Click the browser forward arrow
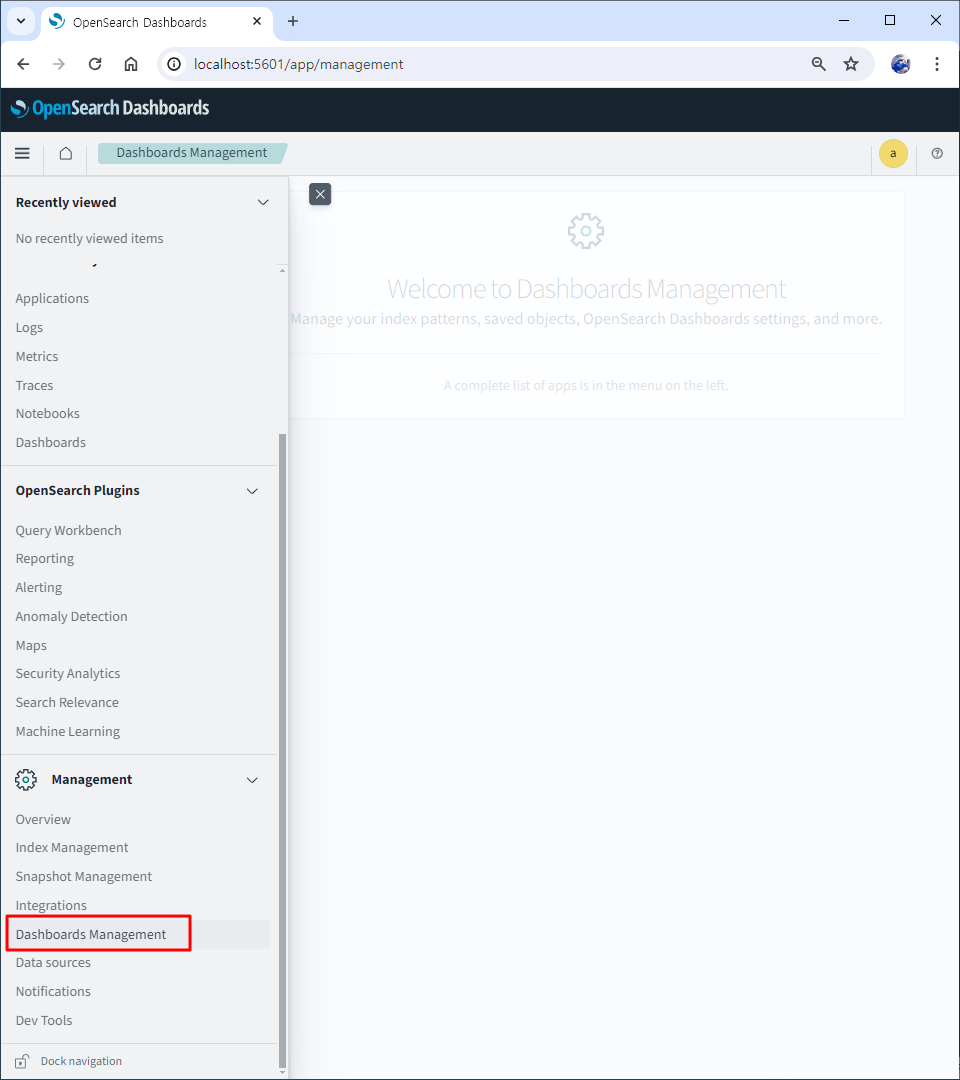The width and height of the screenshot is (960, 1080). coord(59,64)
